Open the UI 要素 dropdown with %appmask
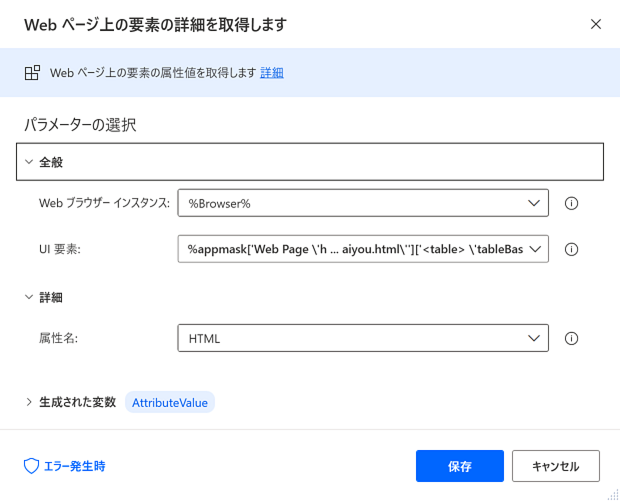The image size is (620, 502). point(363,249)
